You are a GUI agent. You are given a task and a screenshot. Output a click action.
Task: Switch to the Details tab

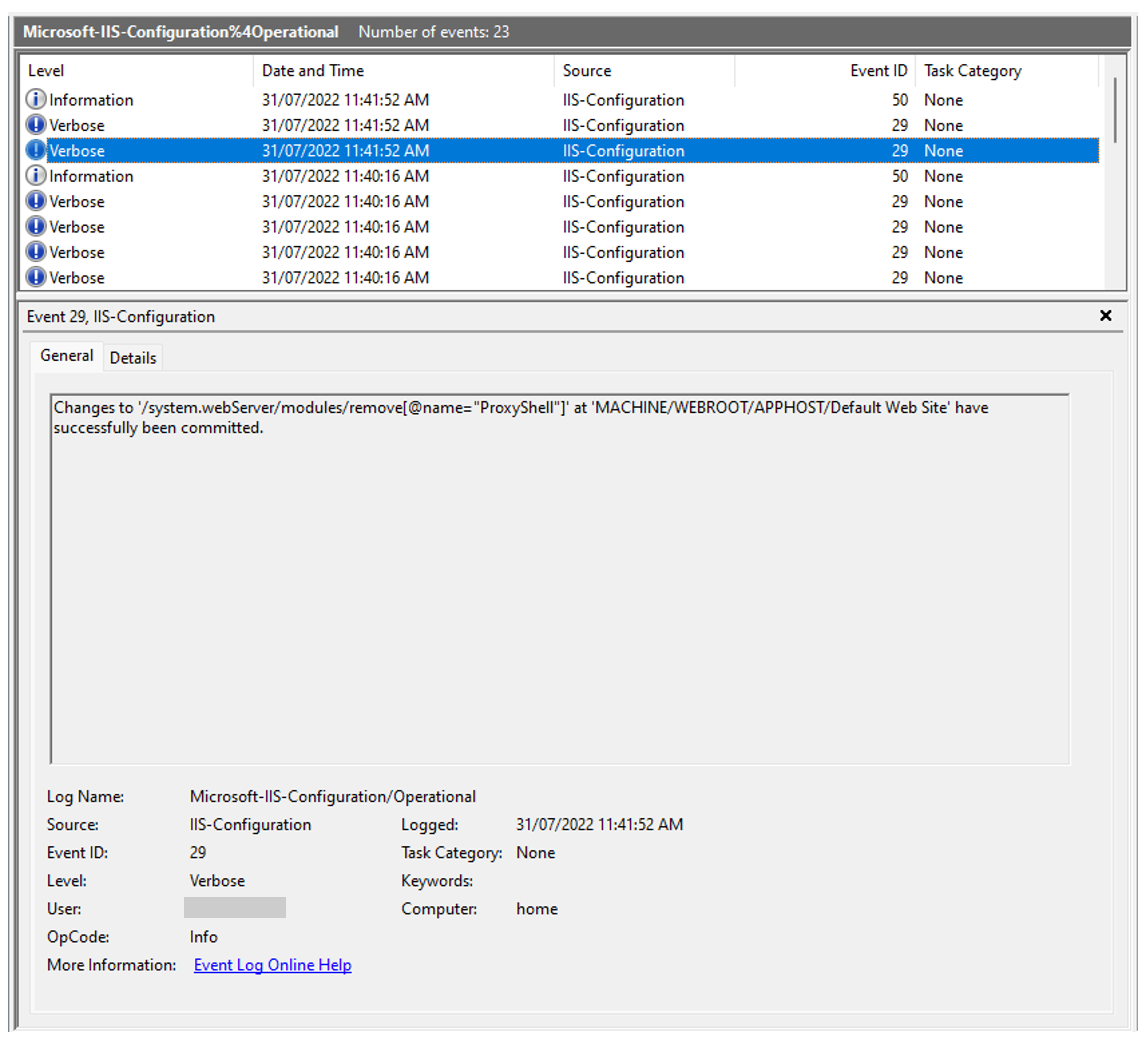coord(133,357)
